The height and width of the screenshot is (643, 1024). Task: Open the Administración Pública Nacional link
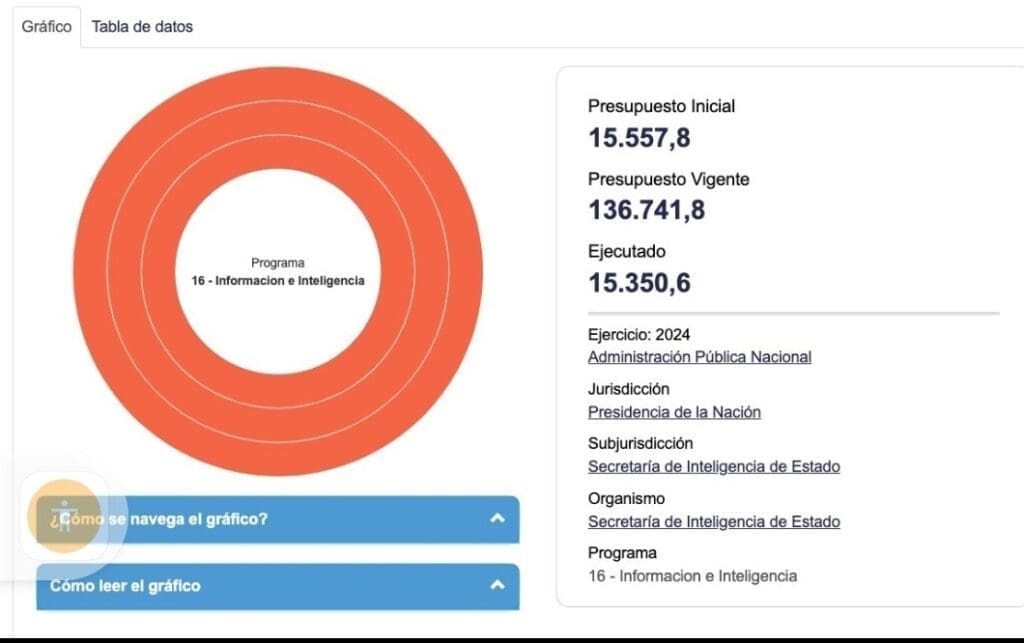[699, 357]
